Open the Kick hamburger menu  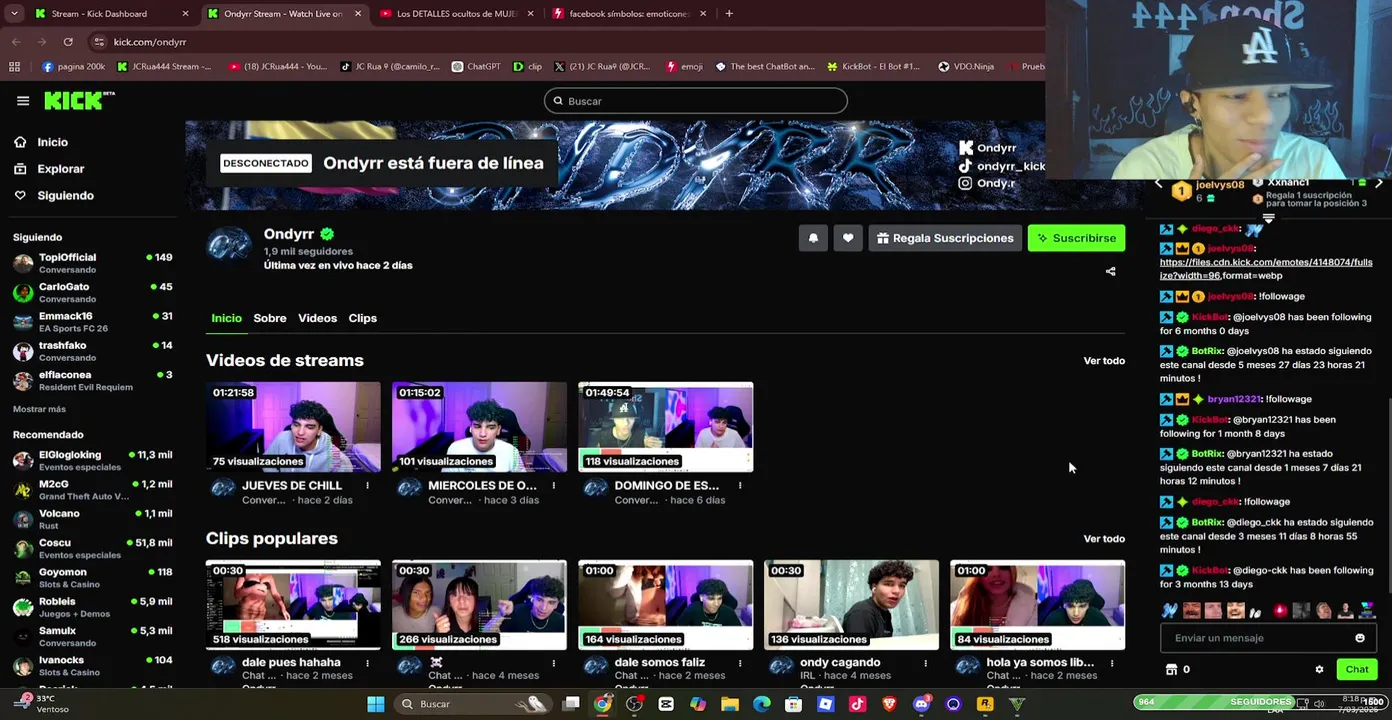(23, 100)
